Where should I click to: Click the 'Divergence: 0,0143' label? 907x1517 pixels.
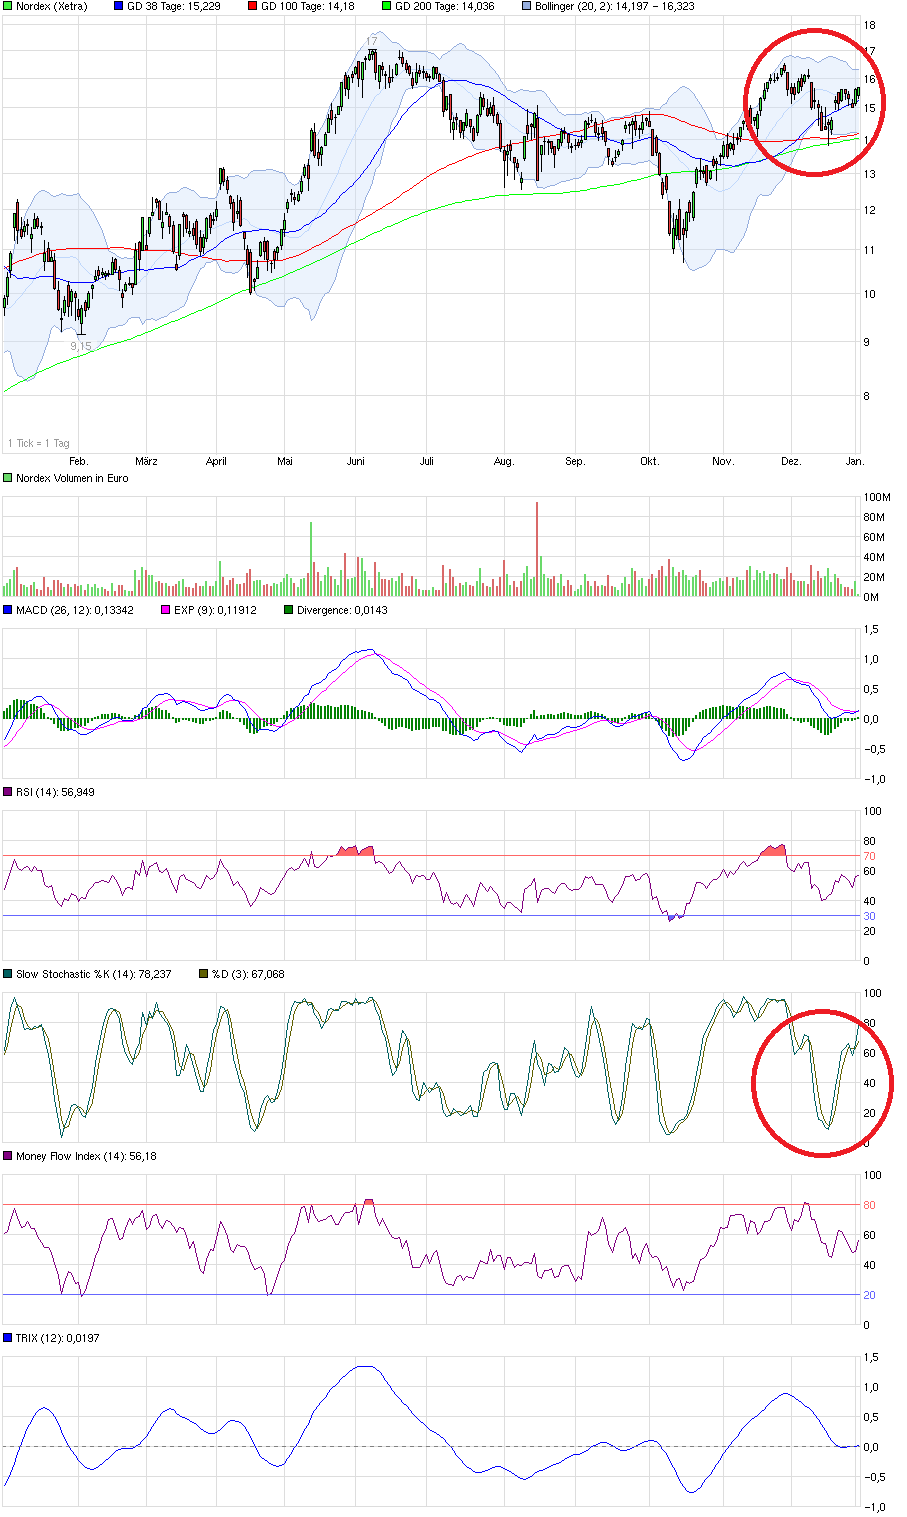click(x=342, y=610)
